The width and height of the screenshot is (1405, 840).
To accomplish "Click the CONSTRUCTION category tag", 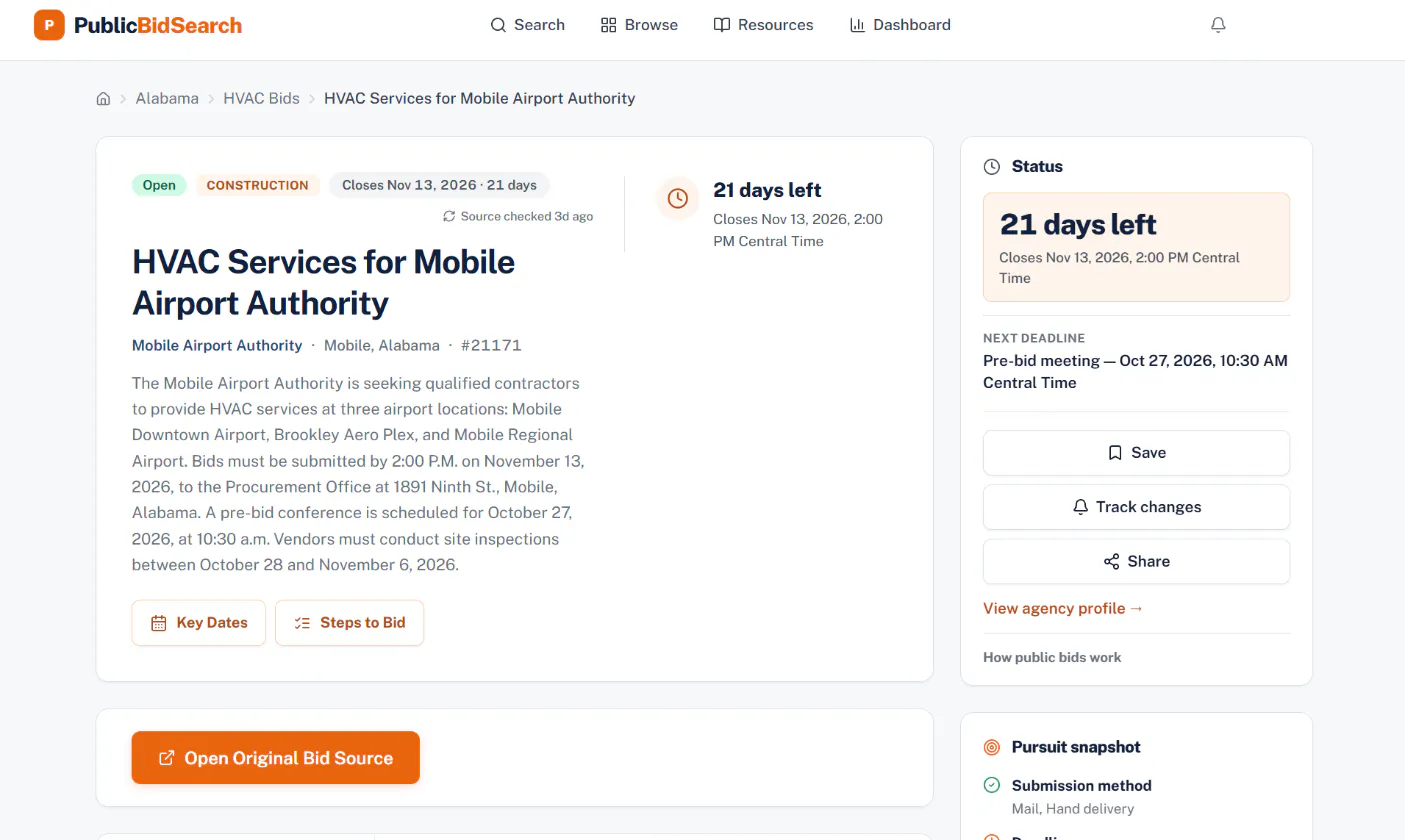I will coord(257,185).
